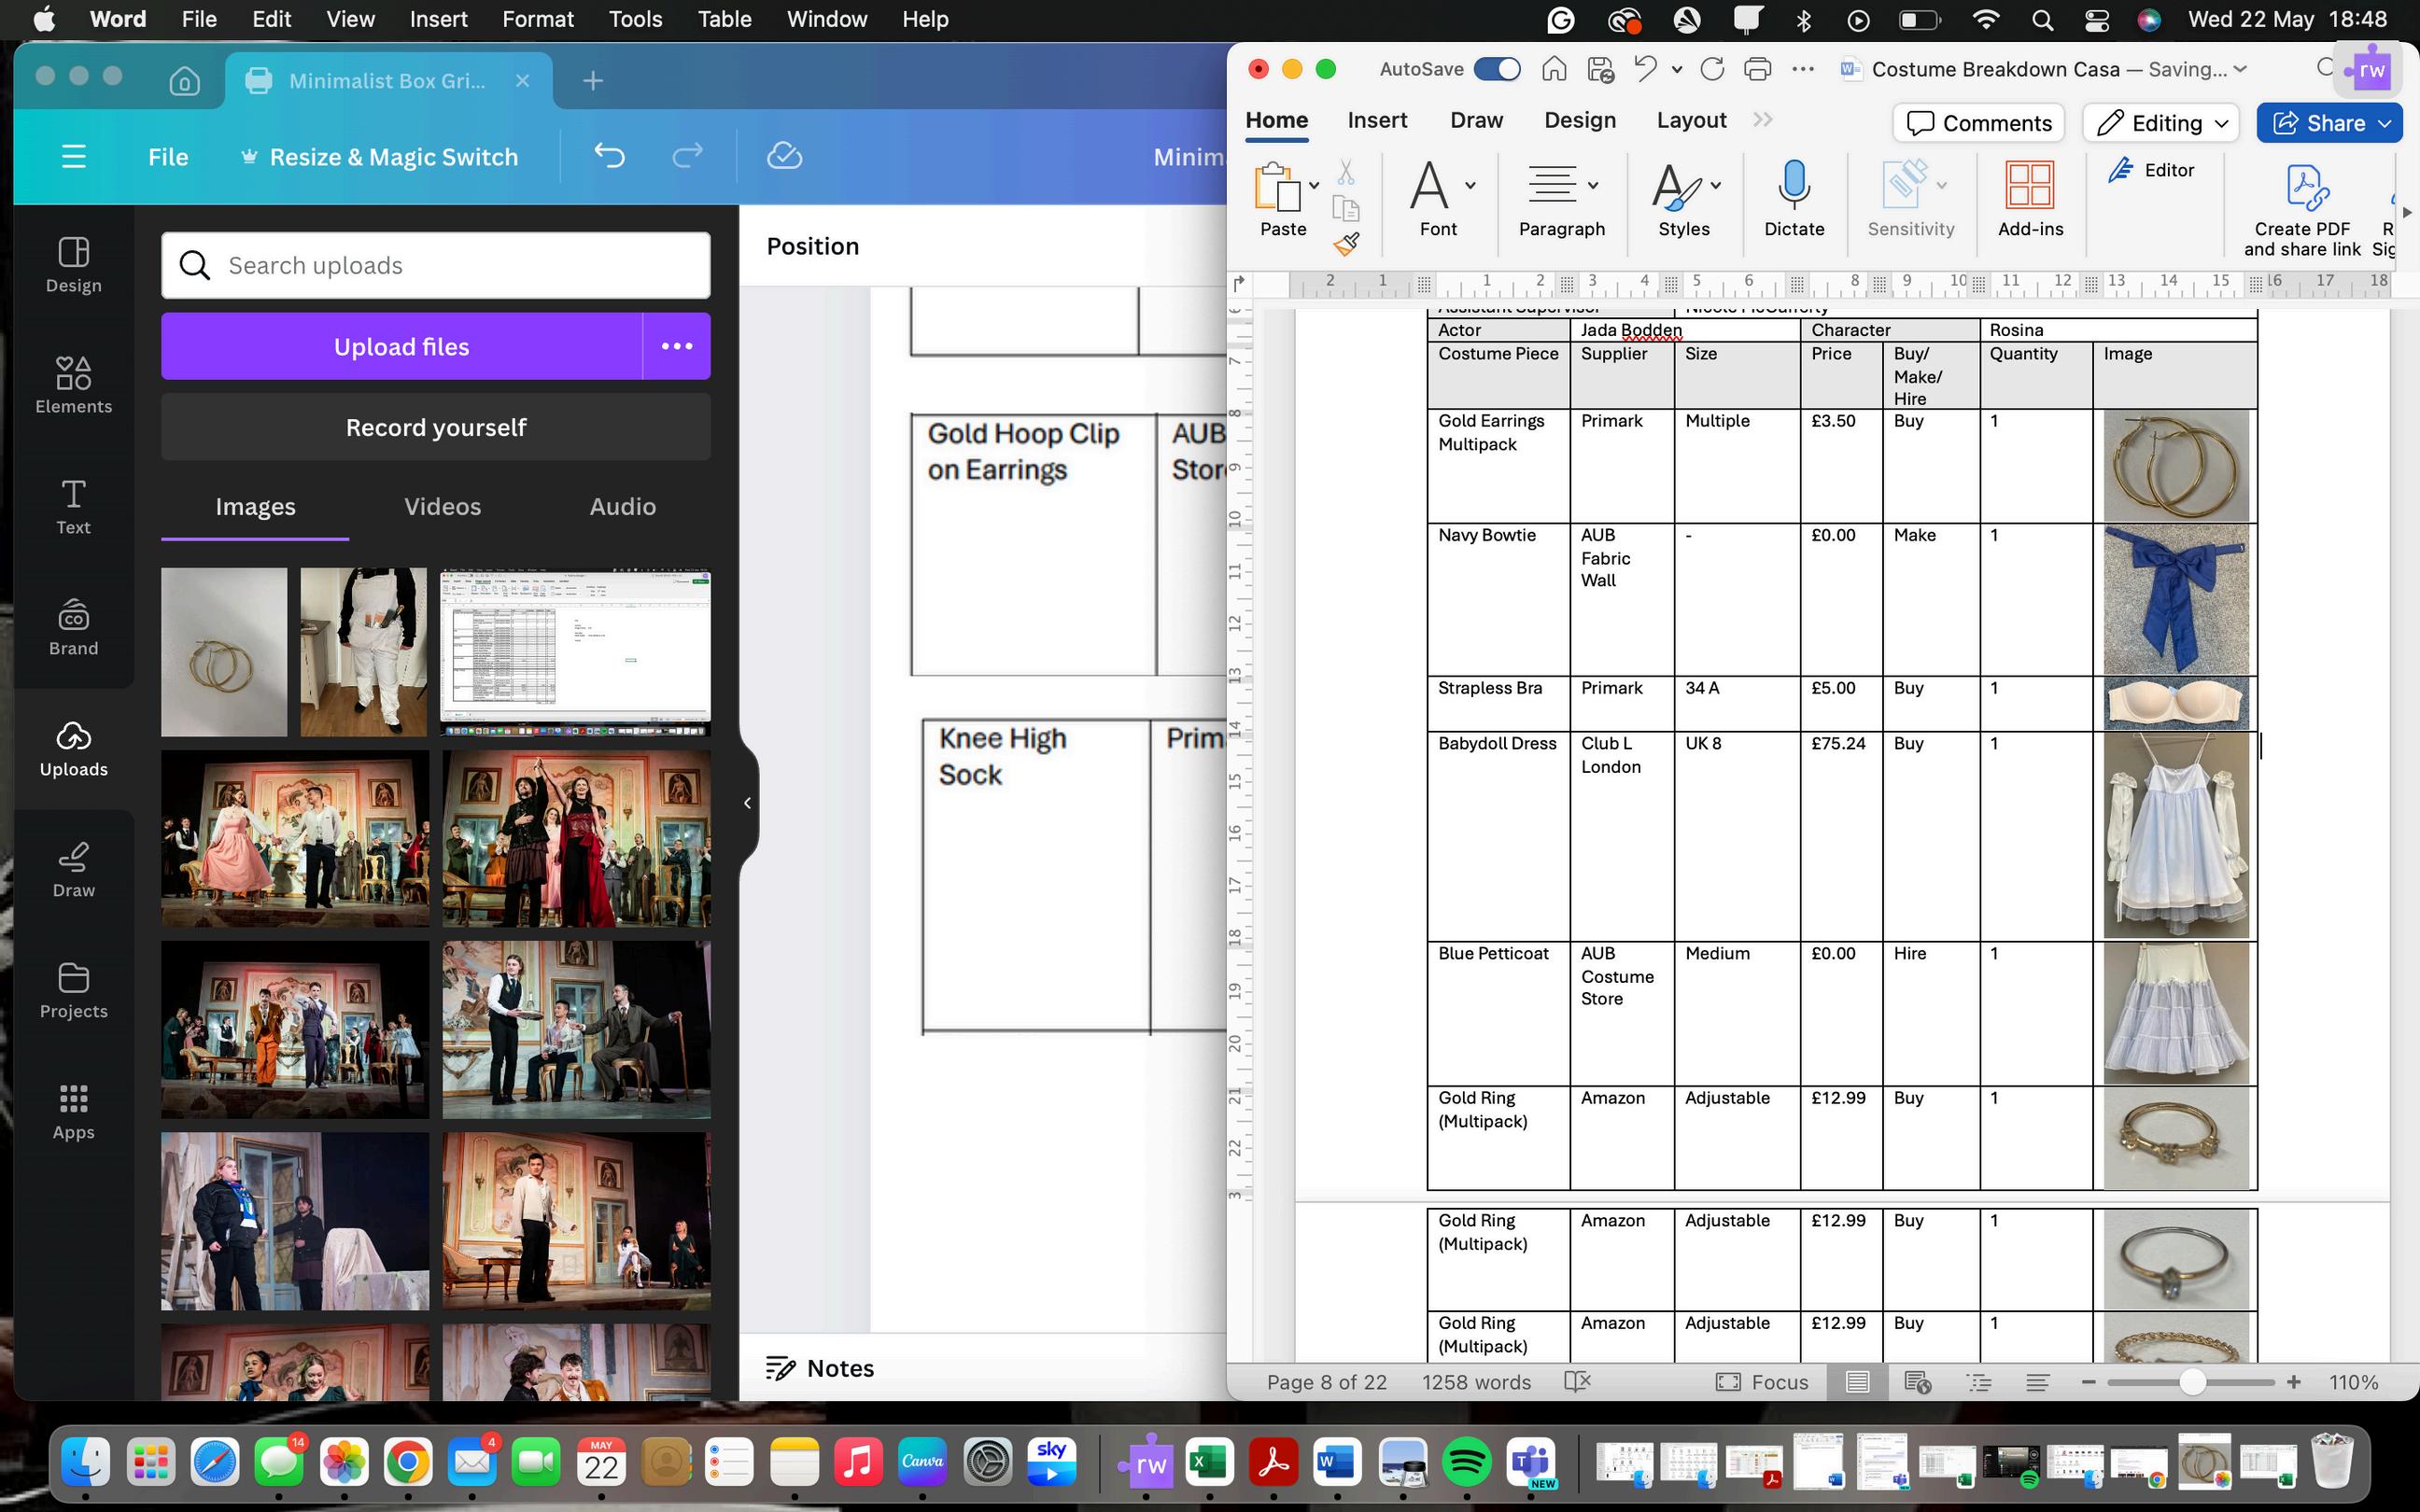Screen dimensions: 2420x1512
Task: Toggle Print Layout view in status bar
Action: pos(1857,1382)
